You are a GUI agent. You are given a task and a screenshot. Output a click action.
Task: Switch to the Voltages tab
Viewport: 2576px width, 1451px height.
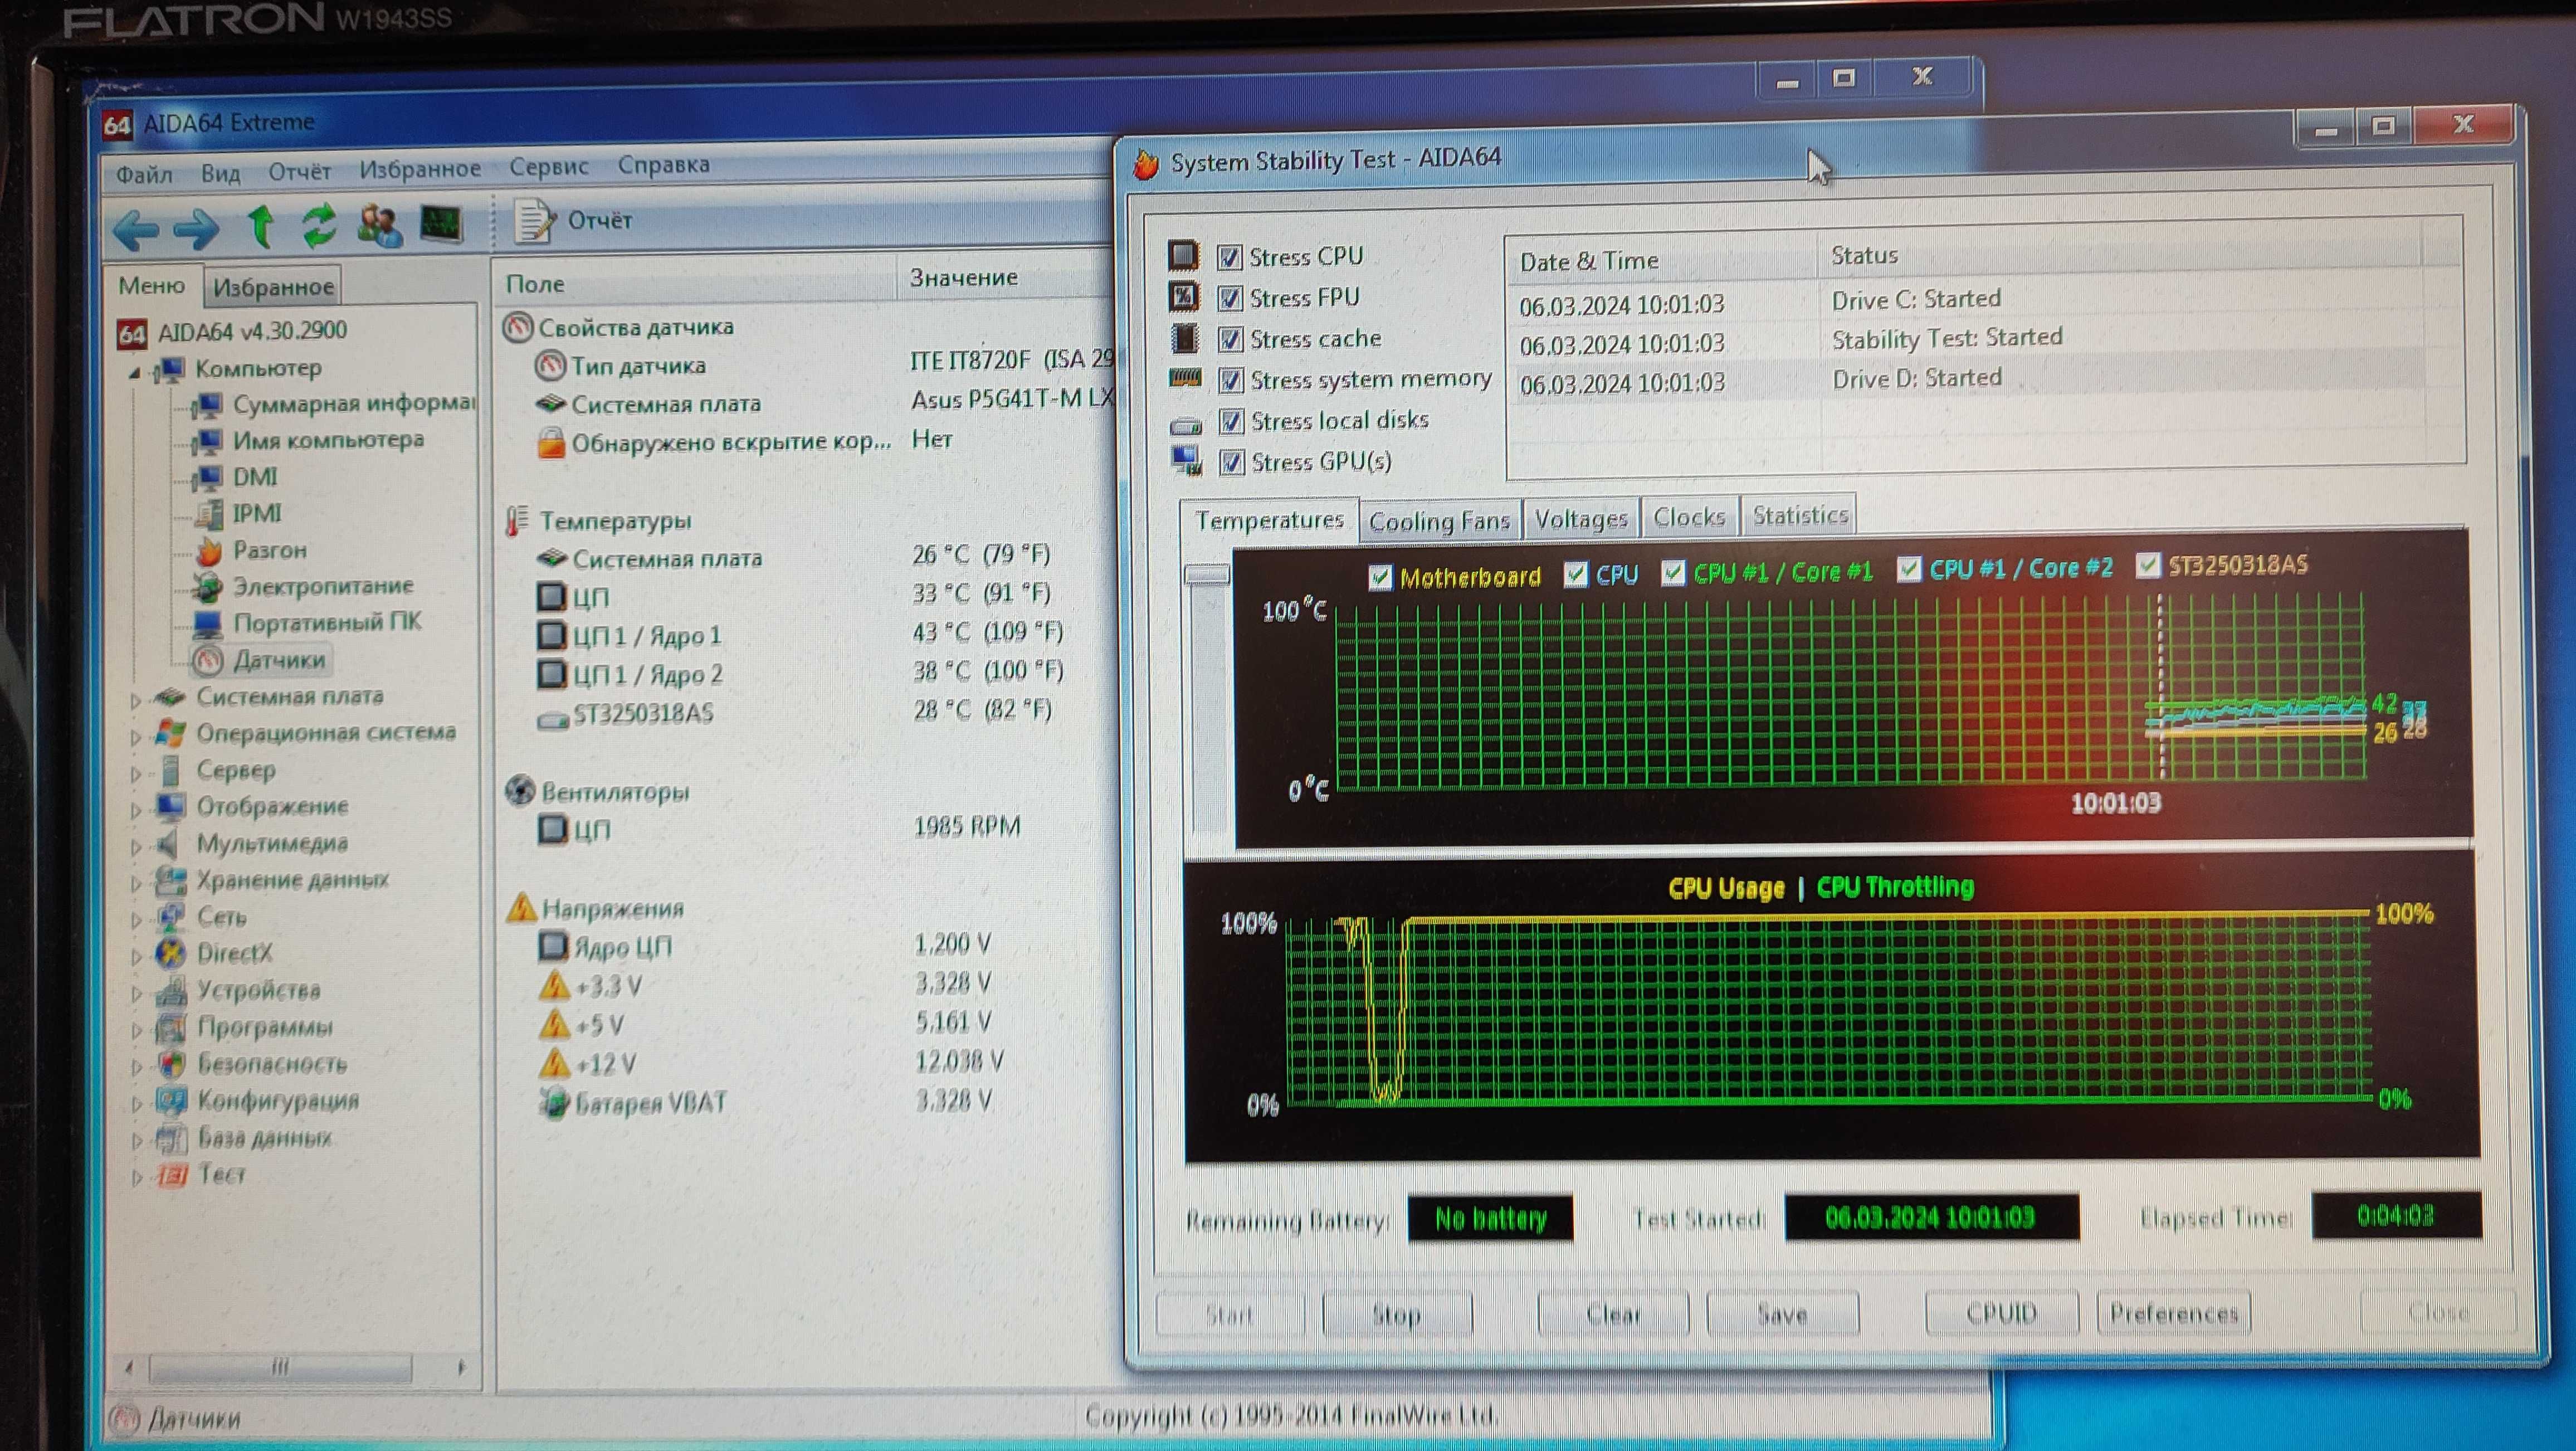click(1581, 519)
